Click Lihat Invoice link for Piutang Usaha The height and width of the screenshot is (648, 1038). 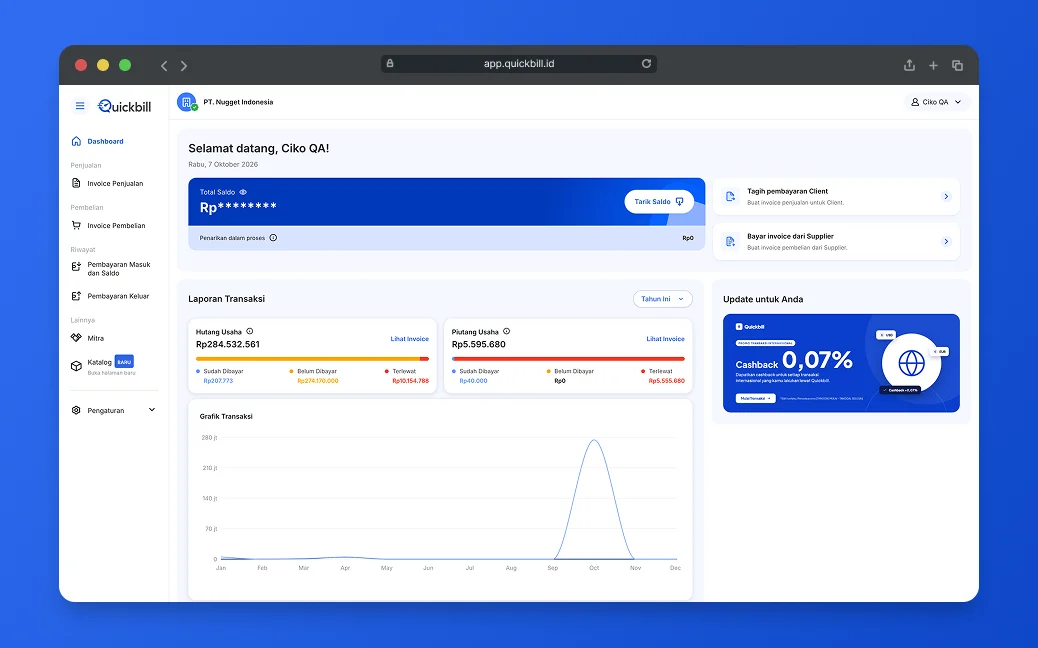tap(665, 339)
